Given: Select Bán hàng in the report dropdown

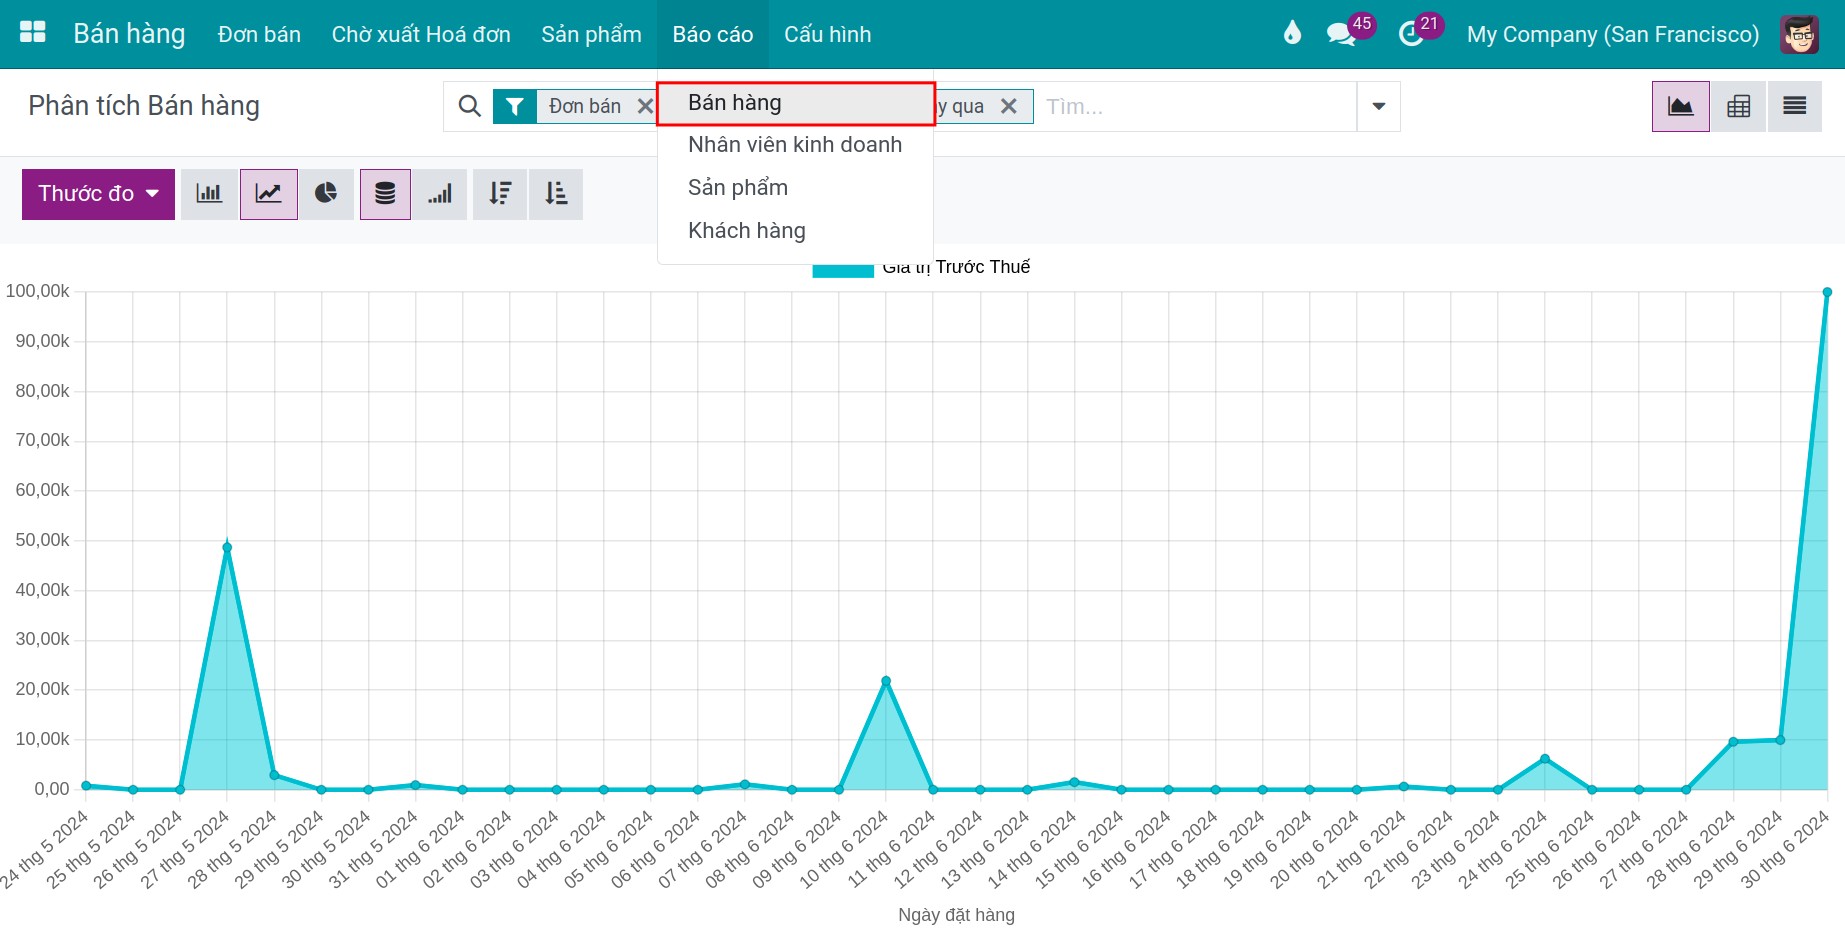Looking at the screenshot, I should click(x=796, y=103).
